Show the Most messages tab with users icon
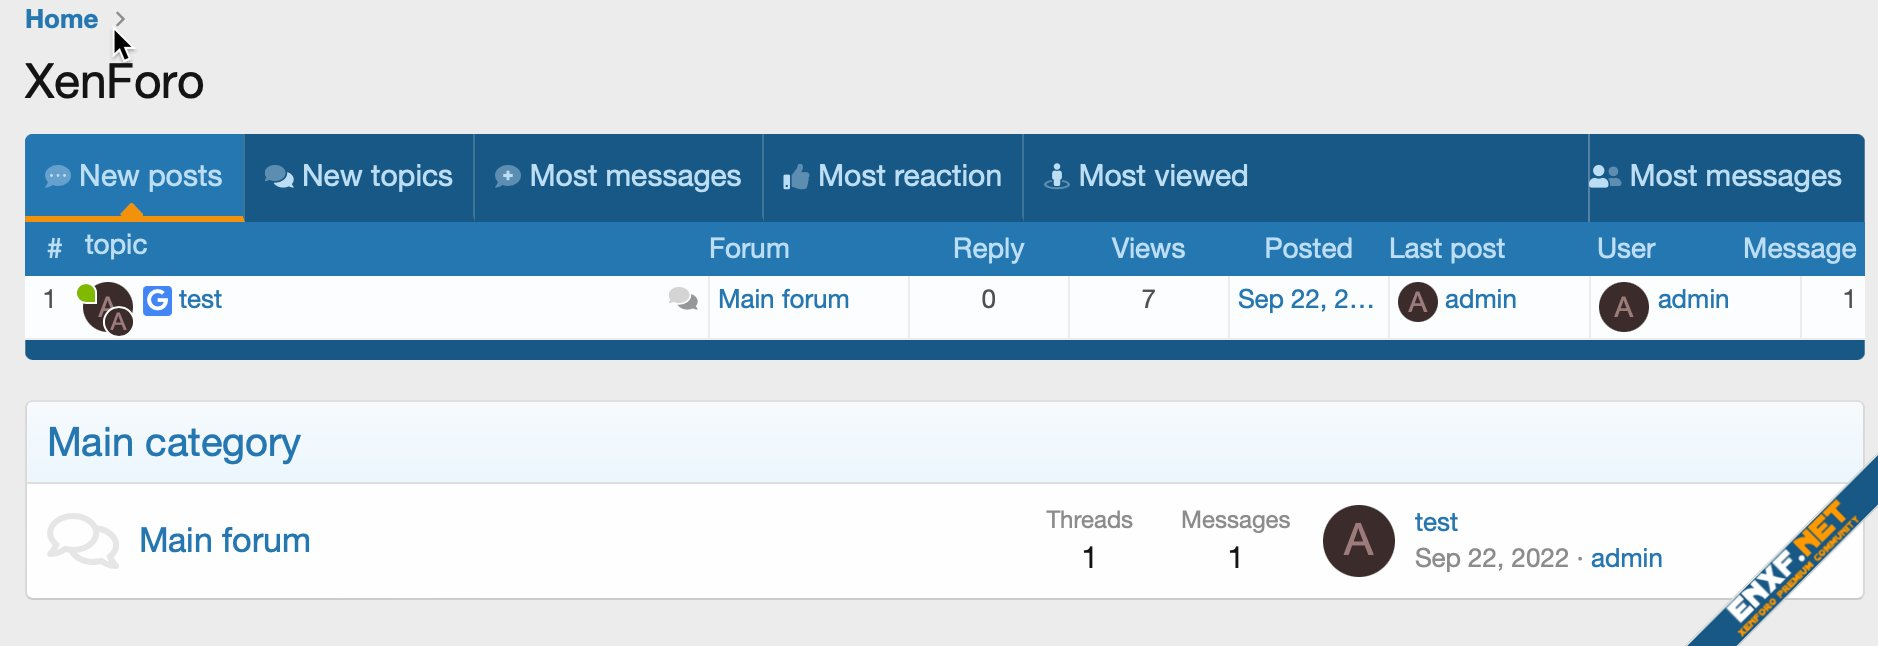Image resolution: width=1878 pixels, height=646 pixels. [1716, 177]
